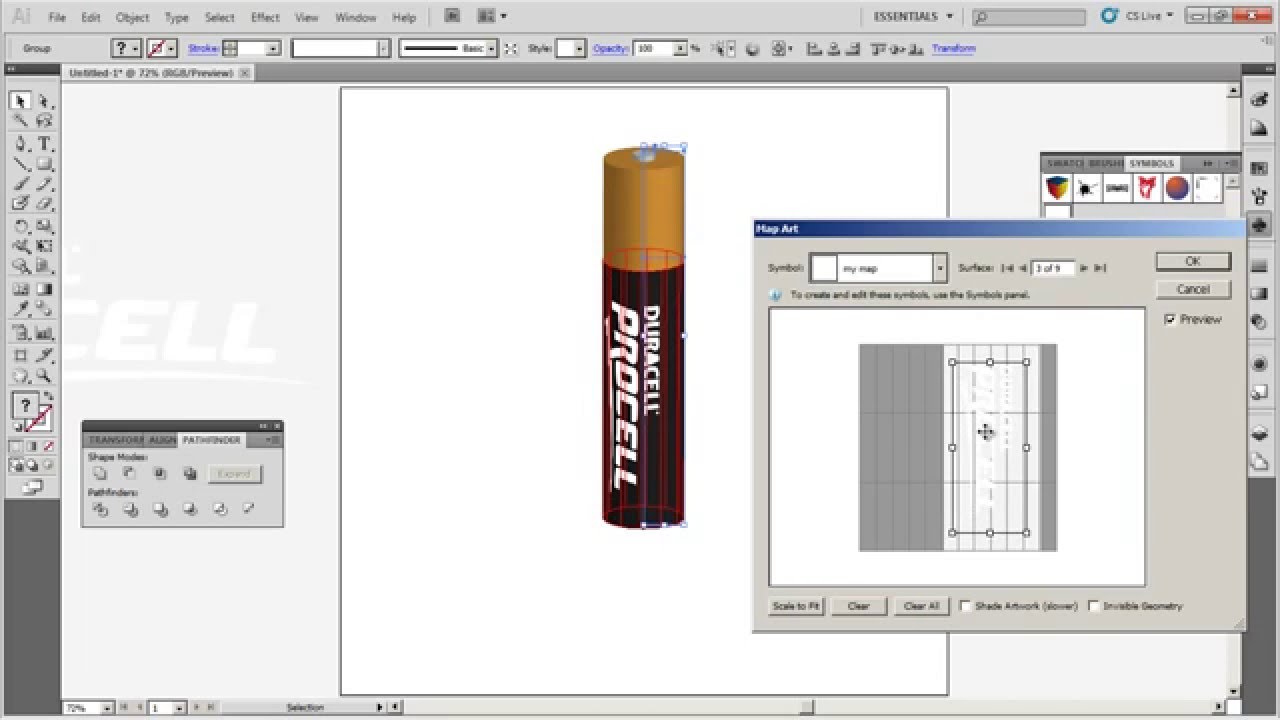Screen dimensions: 1280x720
Task: Open the File menu
Action: [x=57, y=17]
